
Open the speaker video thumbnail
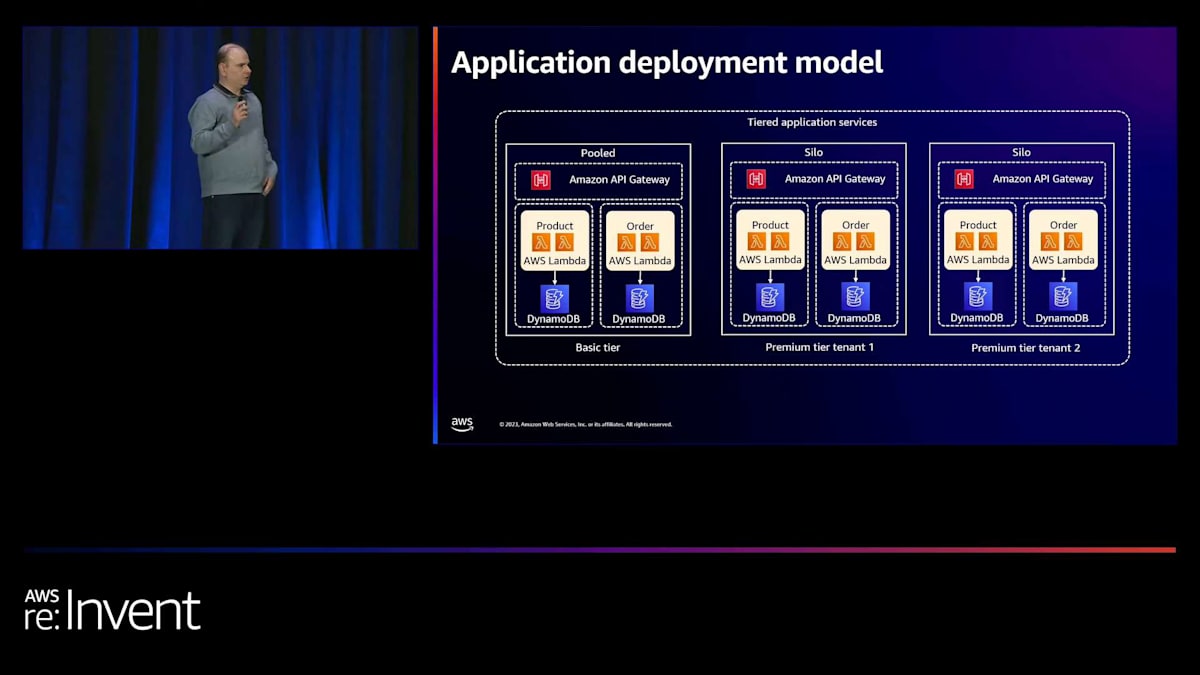click(x=220, y=137)
